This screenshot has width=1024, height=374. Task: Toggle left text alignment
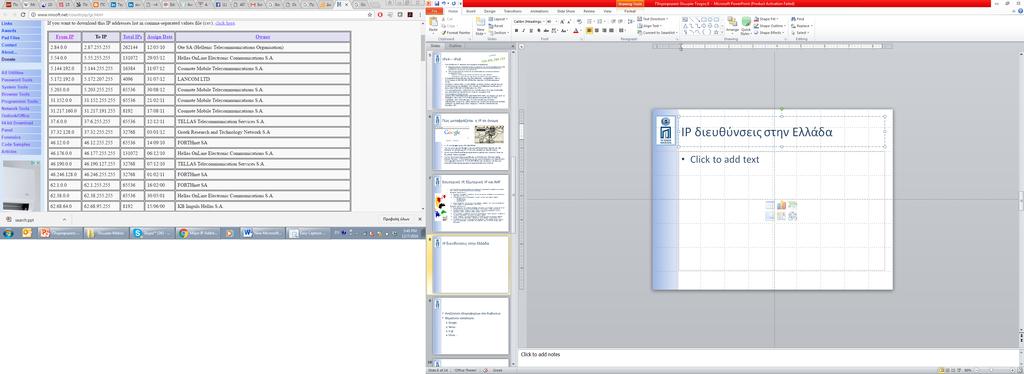590,31
